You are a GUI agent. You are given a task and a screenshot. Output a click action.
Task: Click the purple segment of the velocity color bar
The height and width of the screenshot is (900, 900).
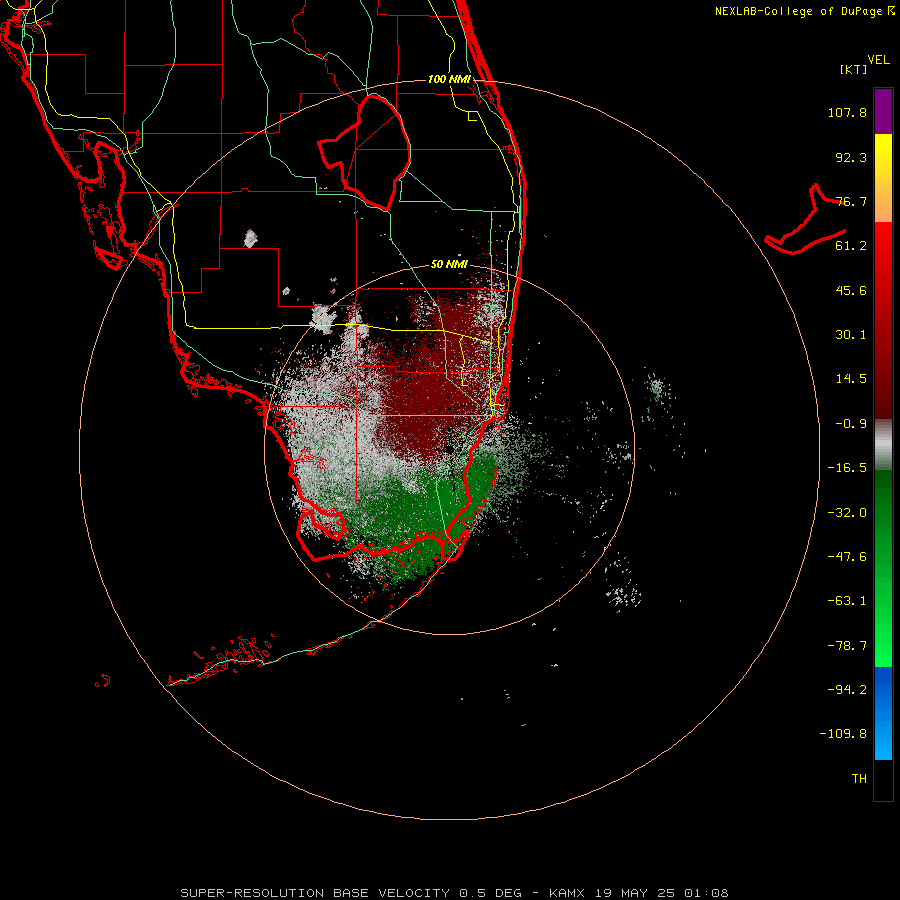point(883,111)
